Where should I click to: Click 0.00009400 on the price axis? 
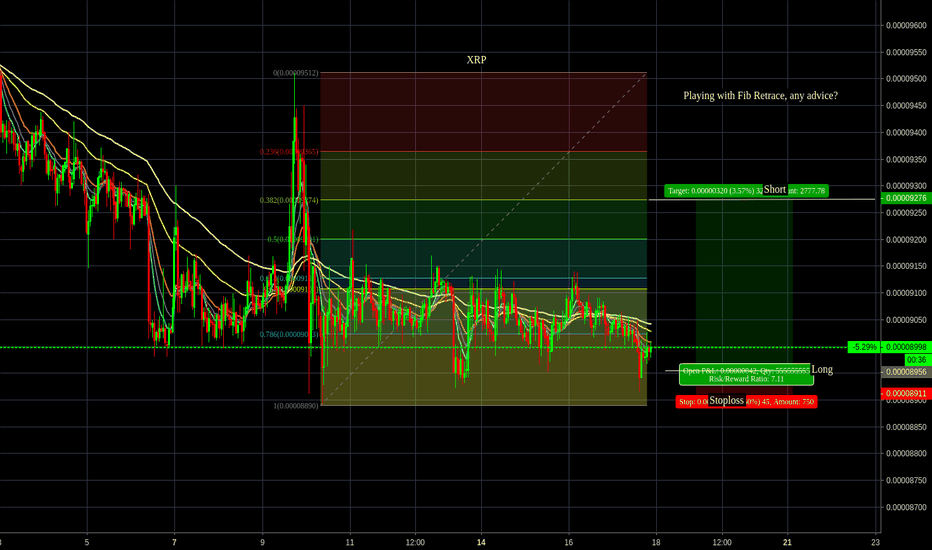(x=906, y=132)
